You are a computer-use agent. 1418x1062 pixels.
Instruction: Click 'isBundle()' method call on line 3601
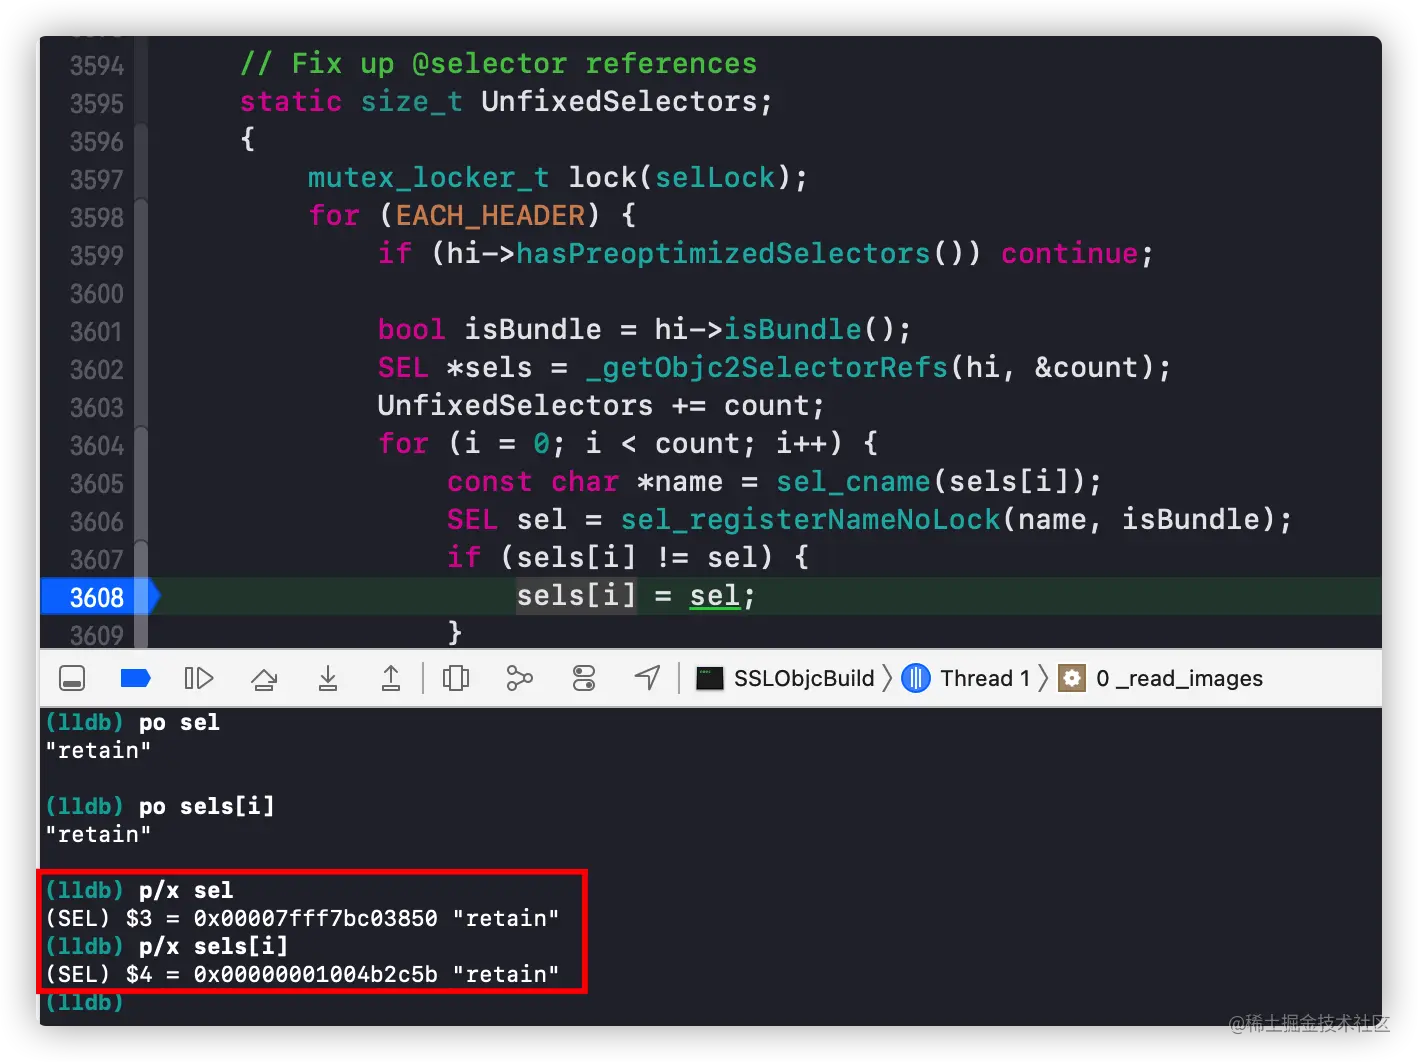[810, 330]
